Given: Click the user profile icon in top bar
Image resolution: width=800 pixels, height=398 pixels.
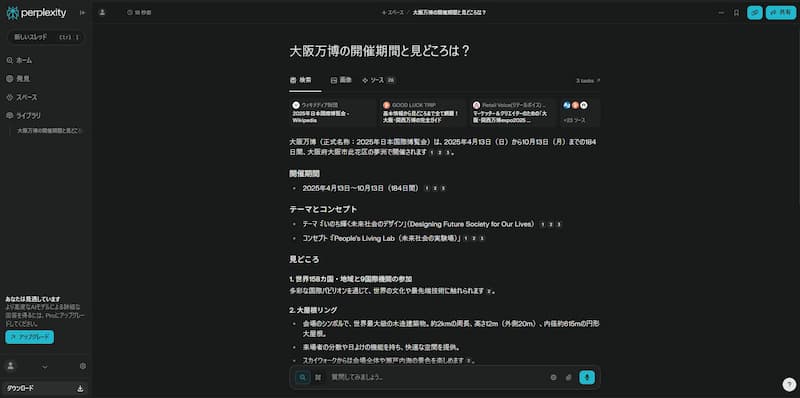Looking at the screenshot, I should pyautogui.click(x=102, y=12).
